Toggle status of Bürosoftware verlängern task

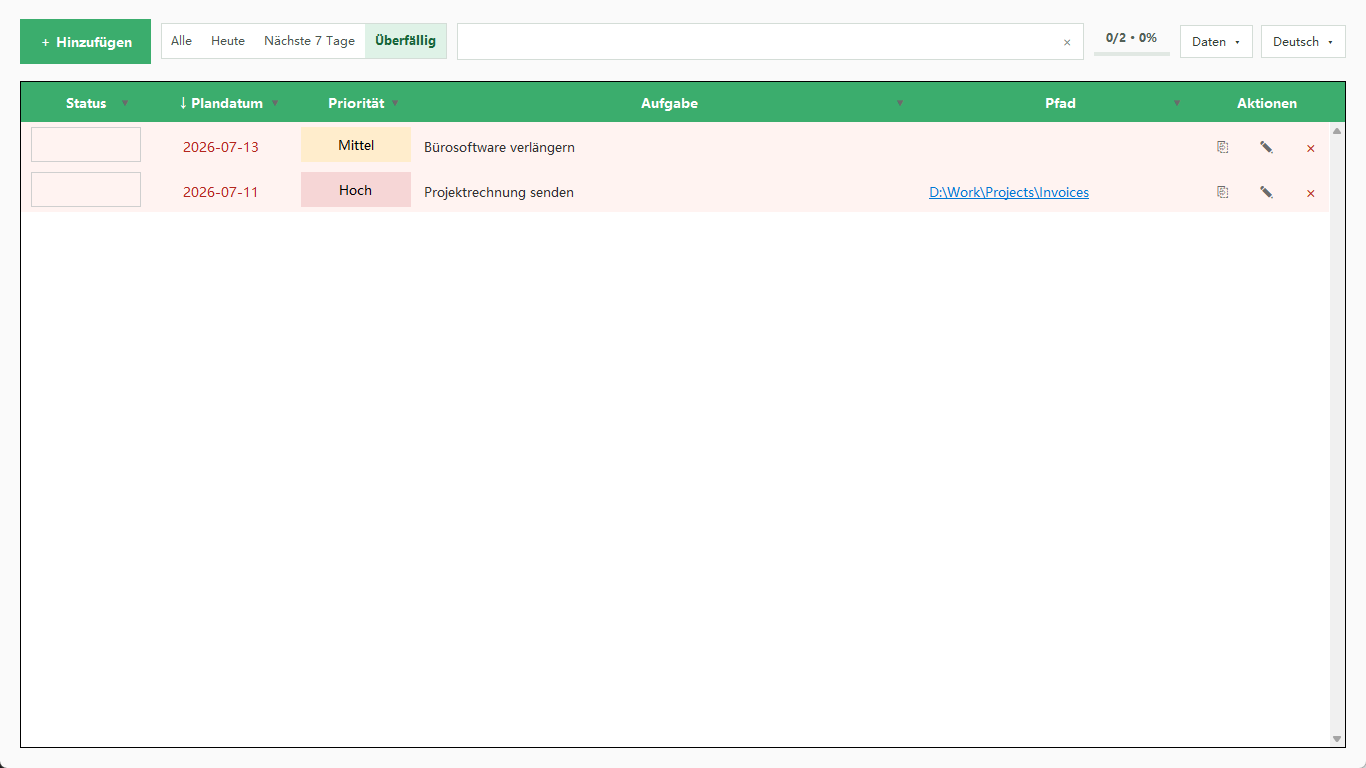pyautogui.click(x=86, y=144)
